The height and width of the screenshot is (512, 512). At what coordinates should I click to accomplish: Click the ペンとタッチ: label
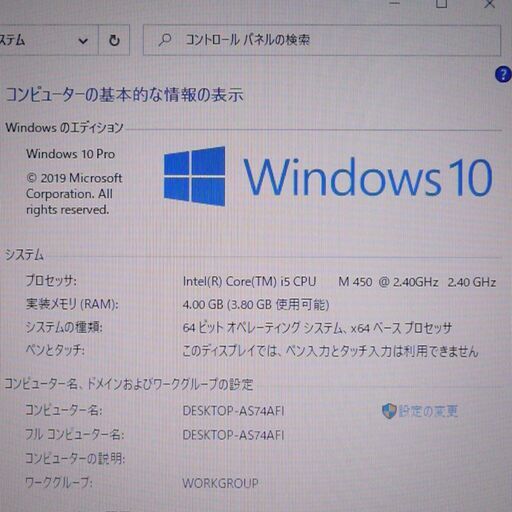click(55, 350)
